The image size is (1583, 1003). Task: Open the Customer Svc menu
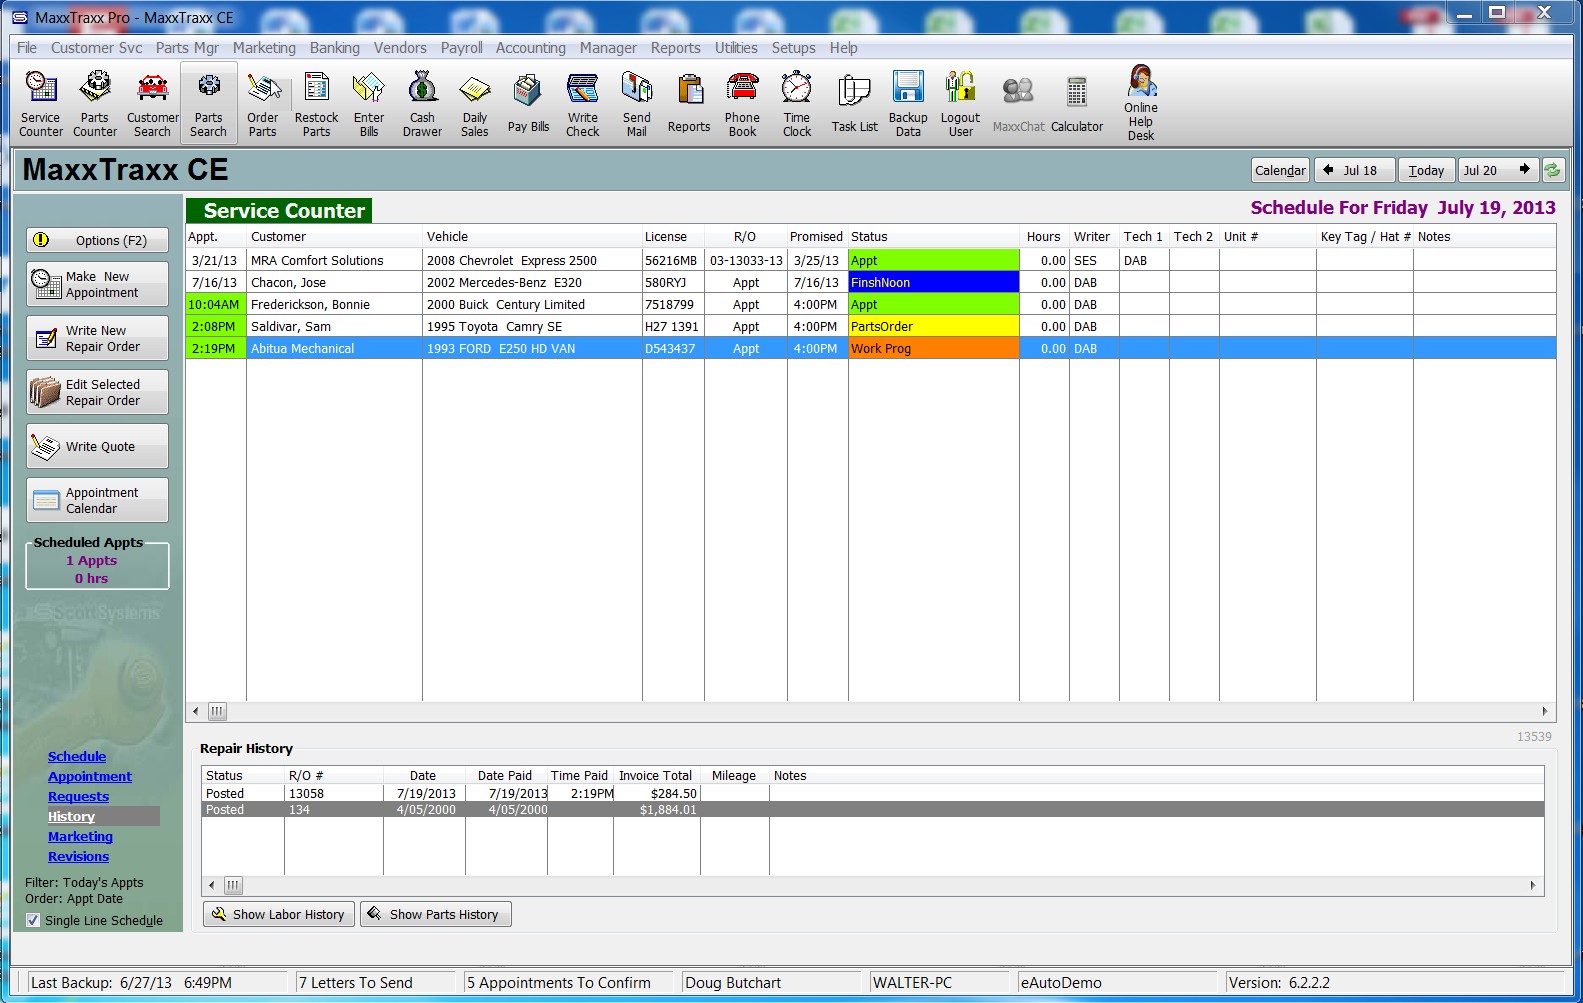click(96, 48)
